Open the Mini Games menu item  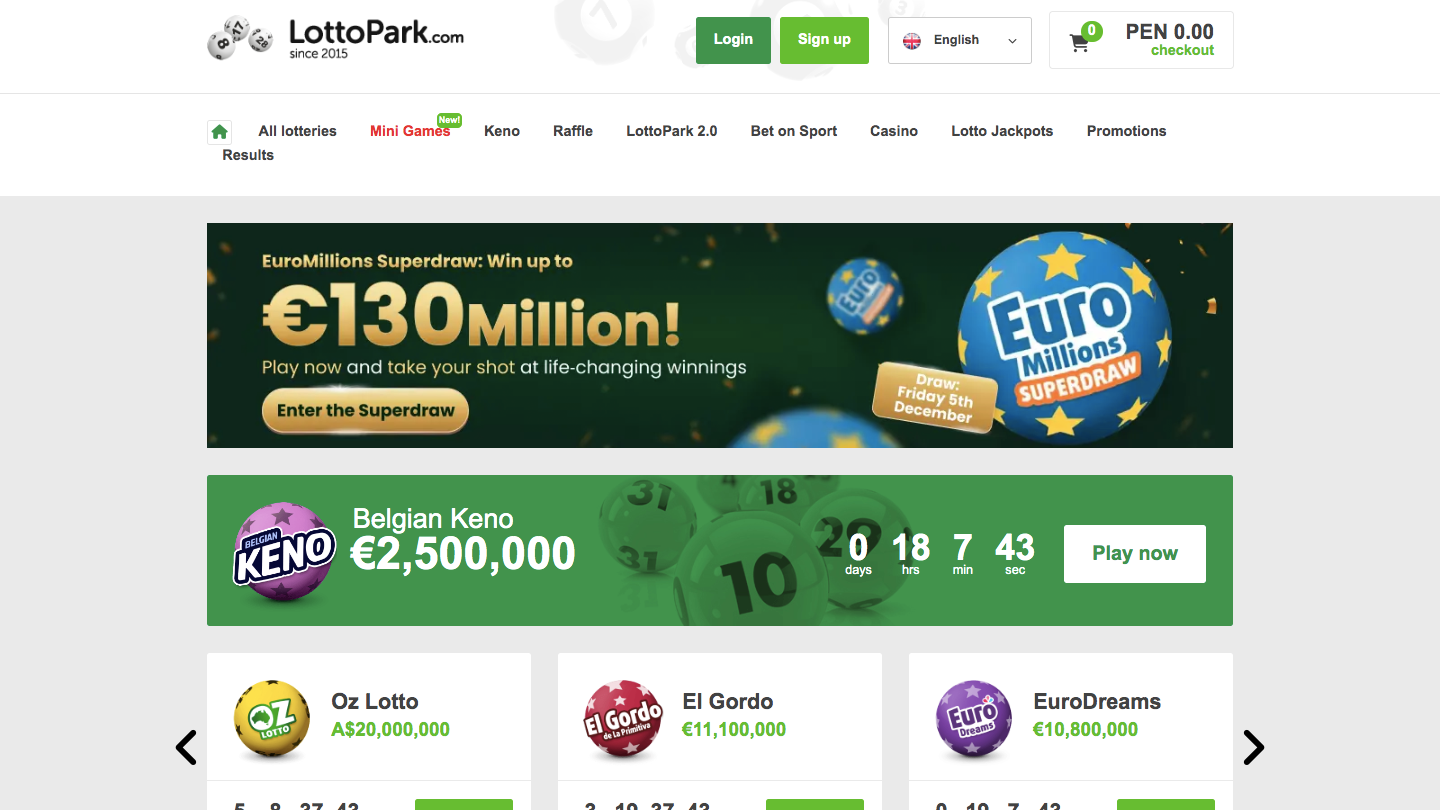[x=410, y=131]
